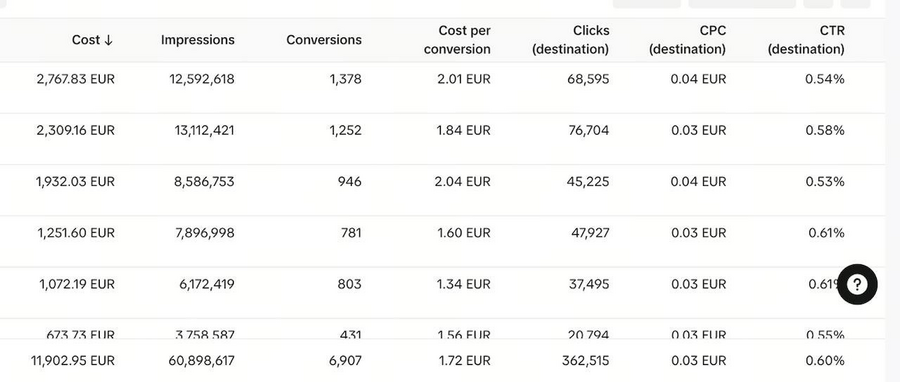Click the CTR (destination) column header

pyautogui.click(x=806, y=40)
